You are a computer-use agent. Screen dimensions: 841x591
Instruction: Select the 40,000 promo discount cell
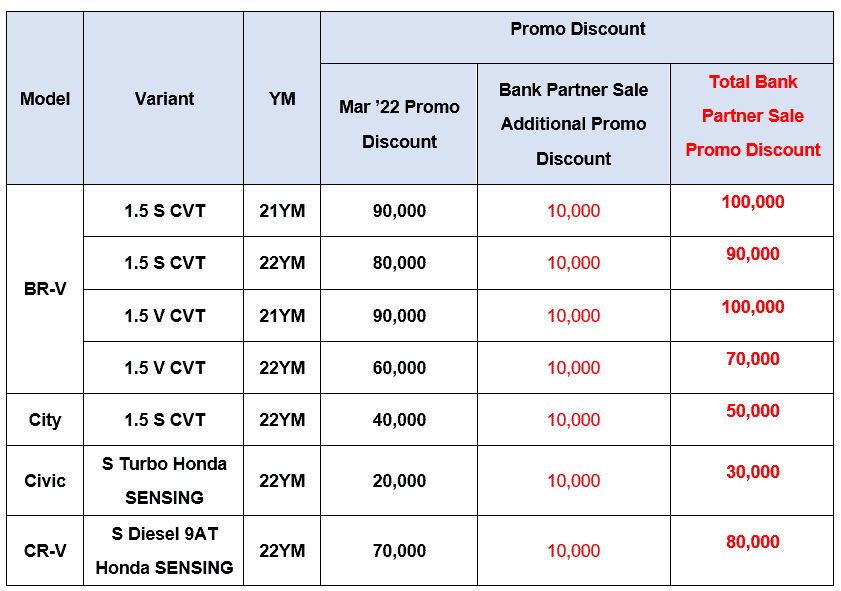(399, 420)
